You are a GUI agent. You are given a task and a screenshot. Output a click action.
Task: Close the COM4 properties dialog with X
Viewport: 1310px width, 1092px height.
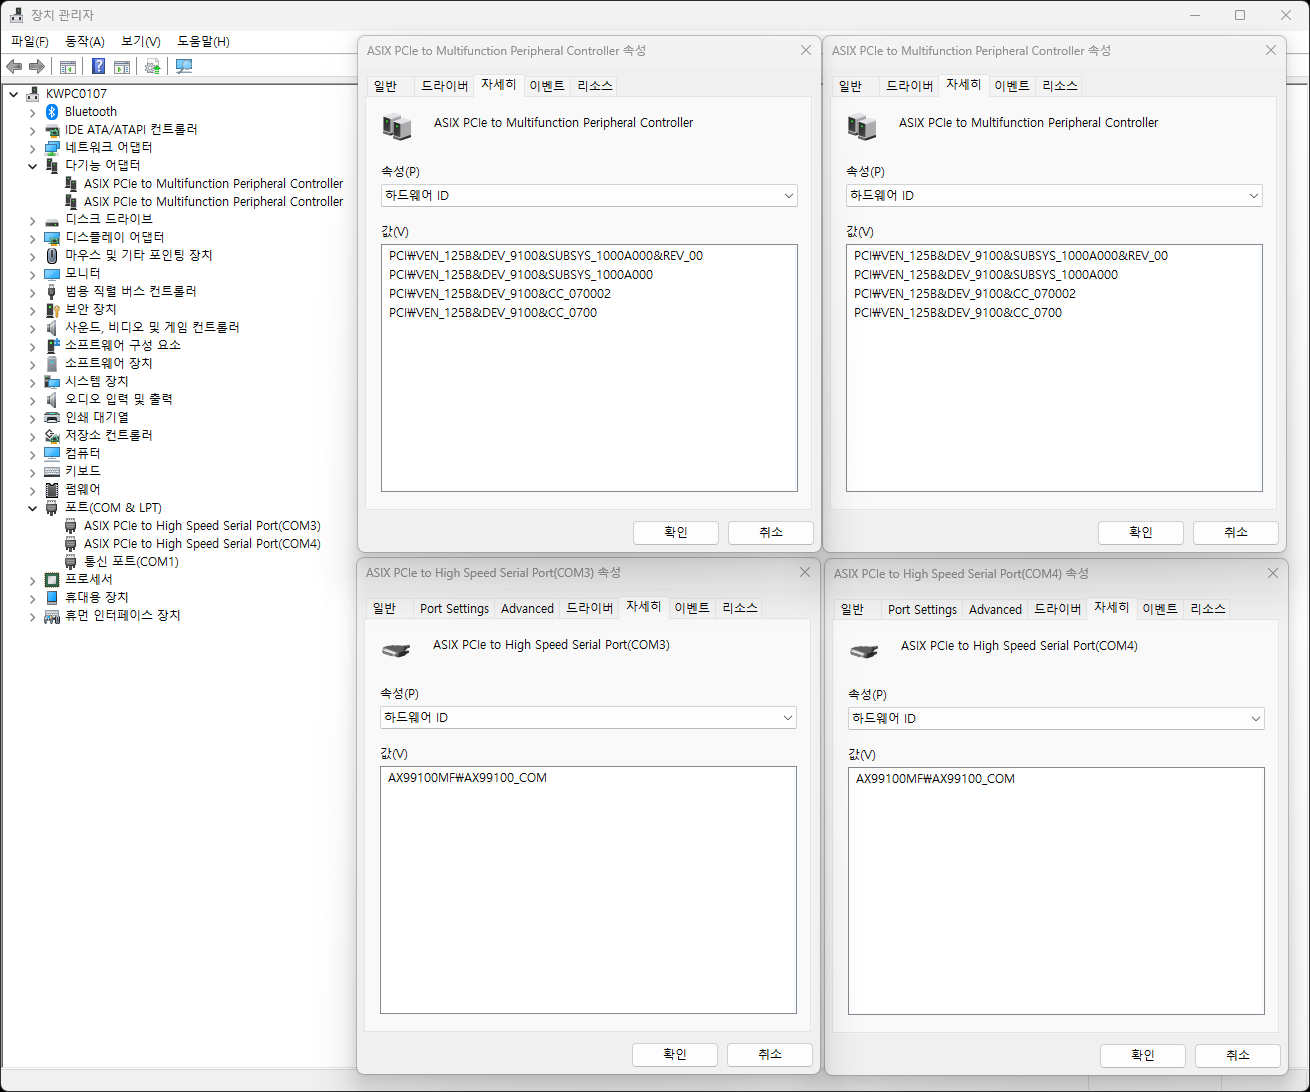click(1272, 574)
